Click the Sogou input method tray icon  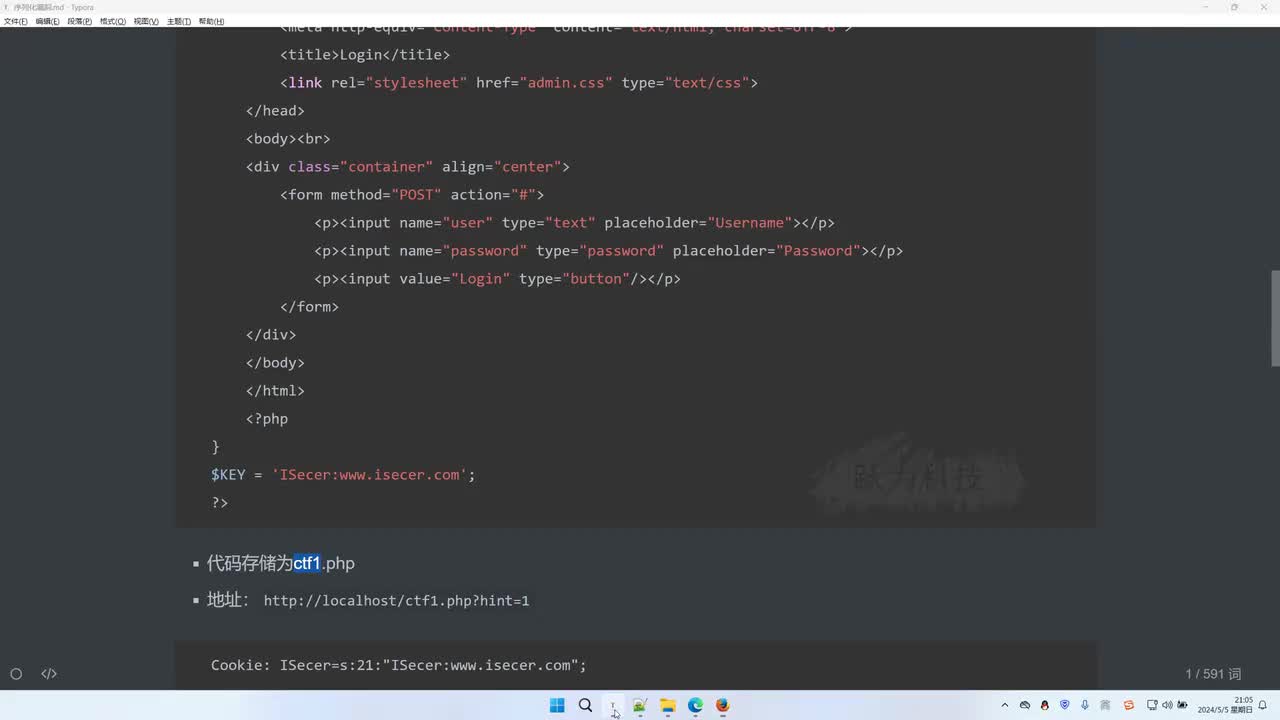click(x=1129, y=705)
